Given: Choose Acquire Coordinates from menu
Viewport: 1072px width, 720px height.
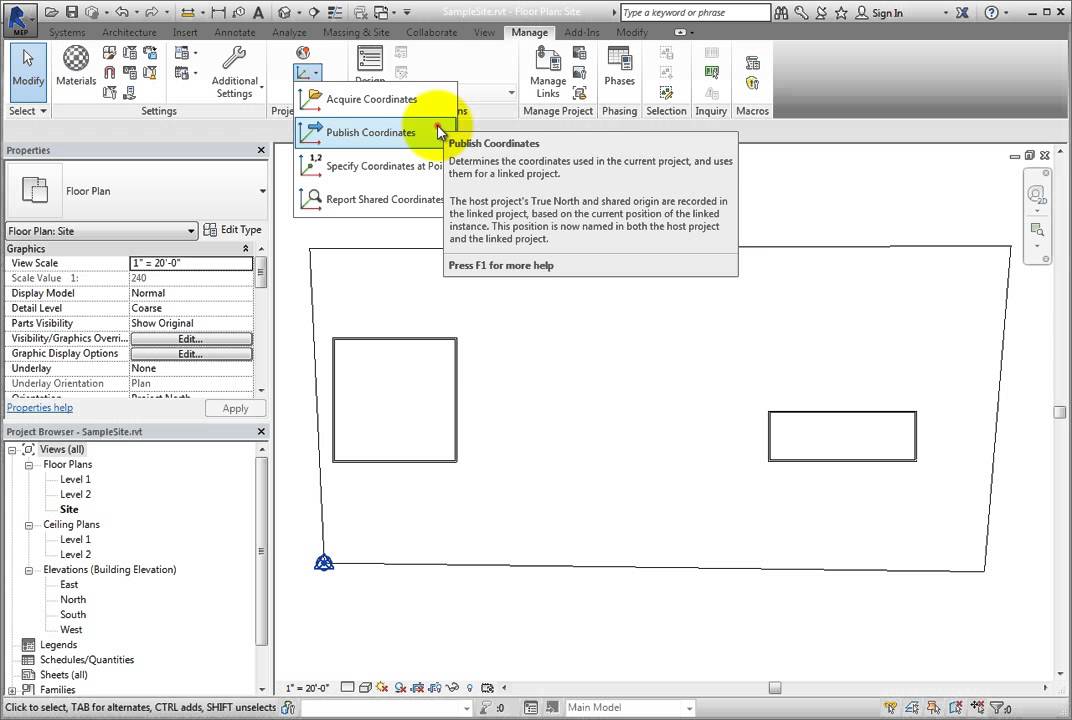Looking at the screenshot, I should point(375,99).
